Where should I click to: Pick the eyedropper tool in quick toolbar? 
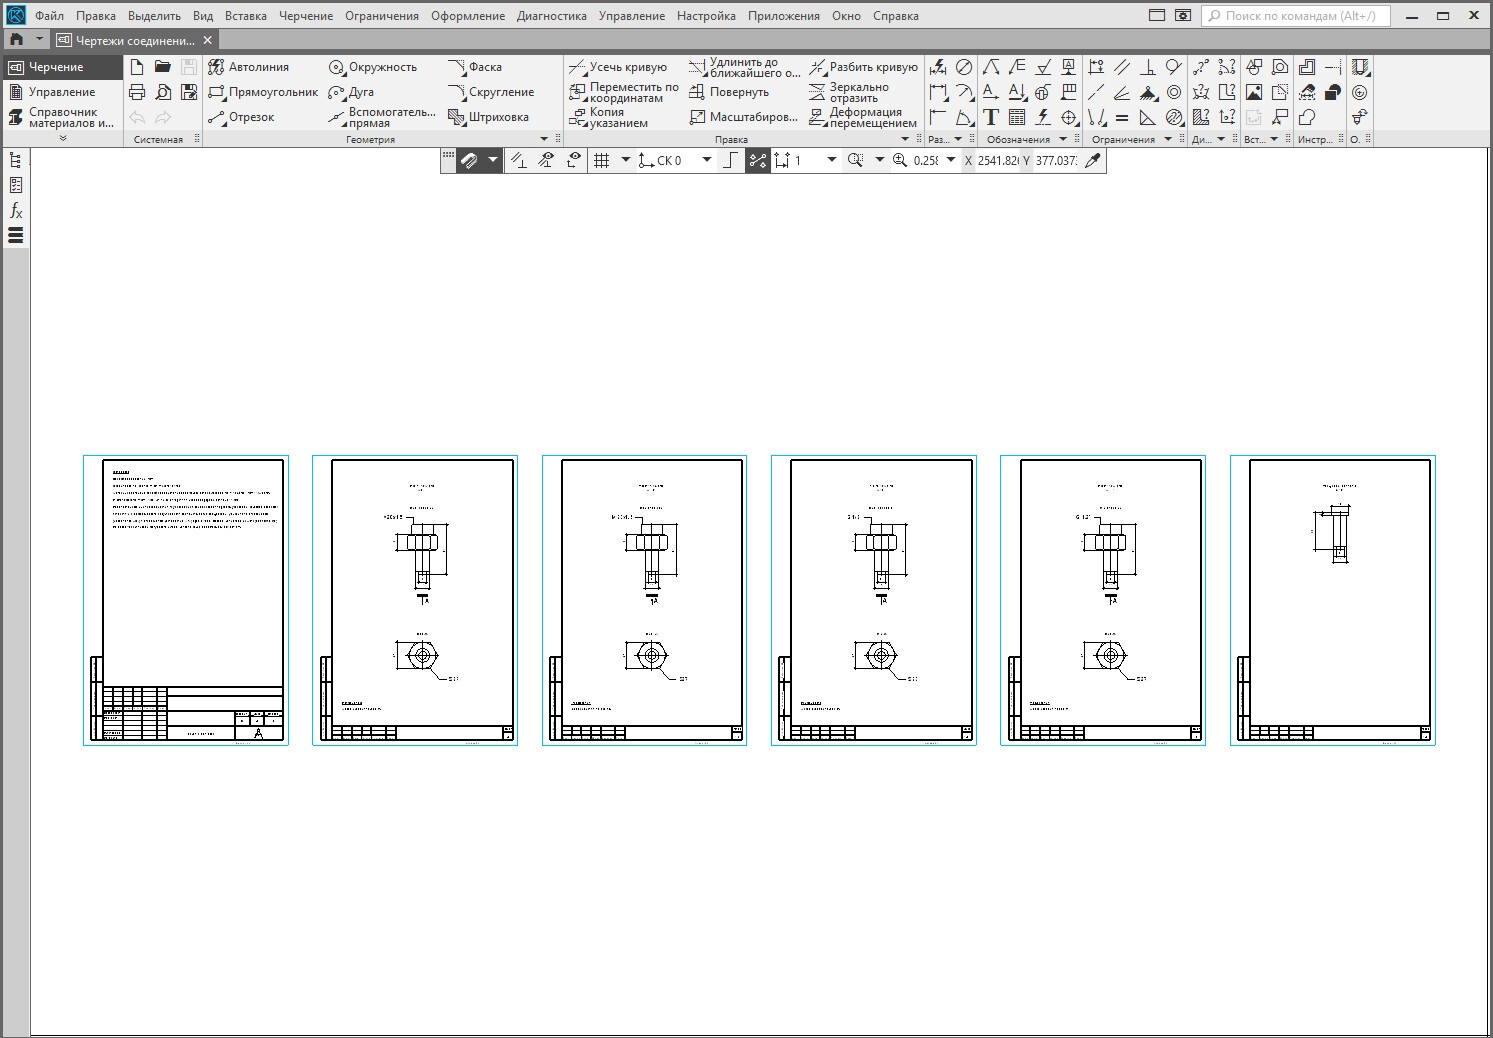[1093, 160]
